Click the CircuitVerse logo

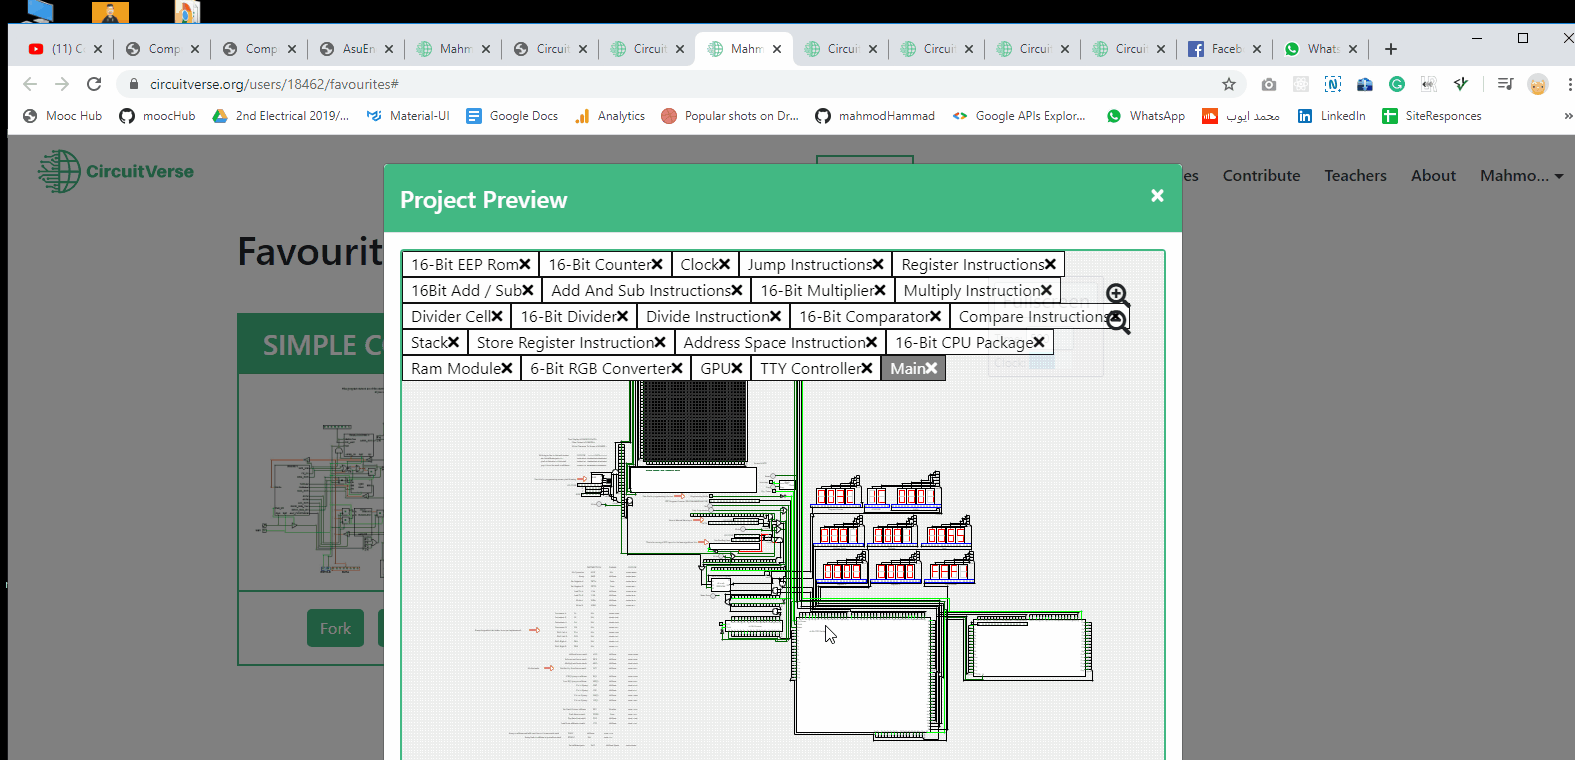tap(116, 171)
